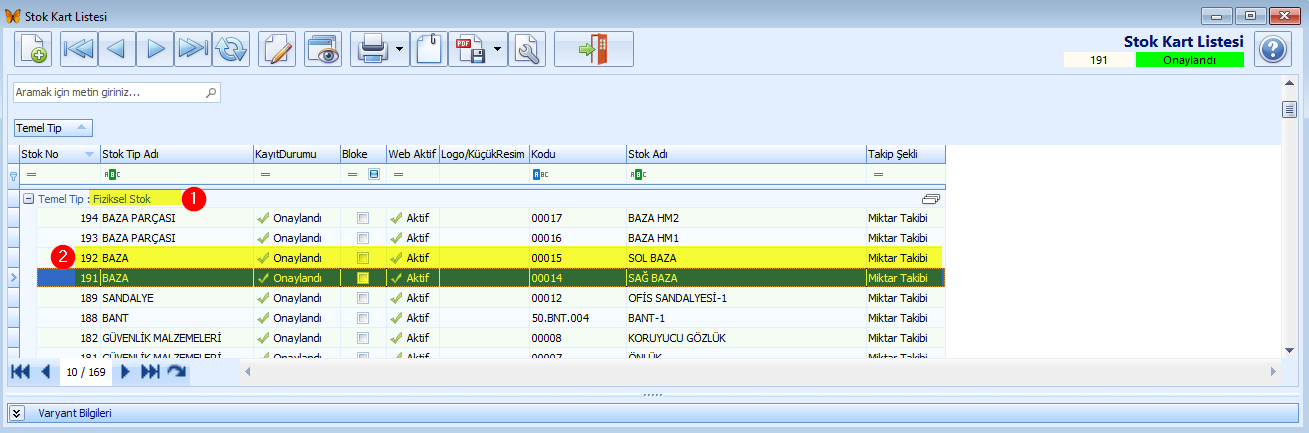The image size is (1309, 433).
Task: Select the KORUYUCU GÖZLÜK row name
Action: (x=745, y=337)
